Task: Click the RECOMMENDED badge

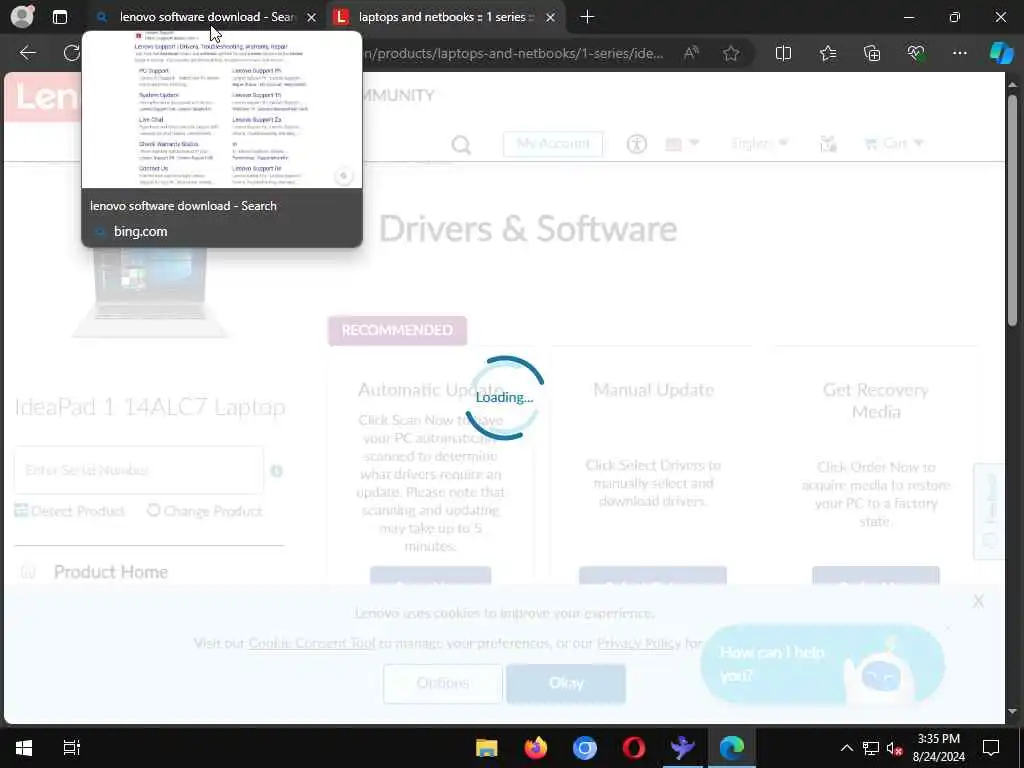Action: pos(397,330)
